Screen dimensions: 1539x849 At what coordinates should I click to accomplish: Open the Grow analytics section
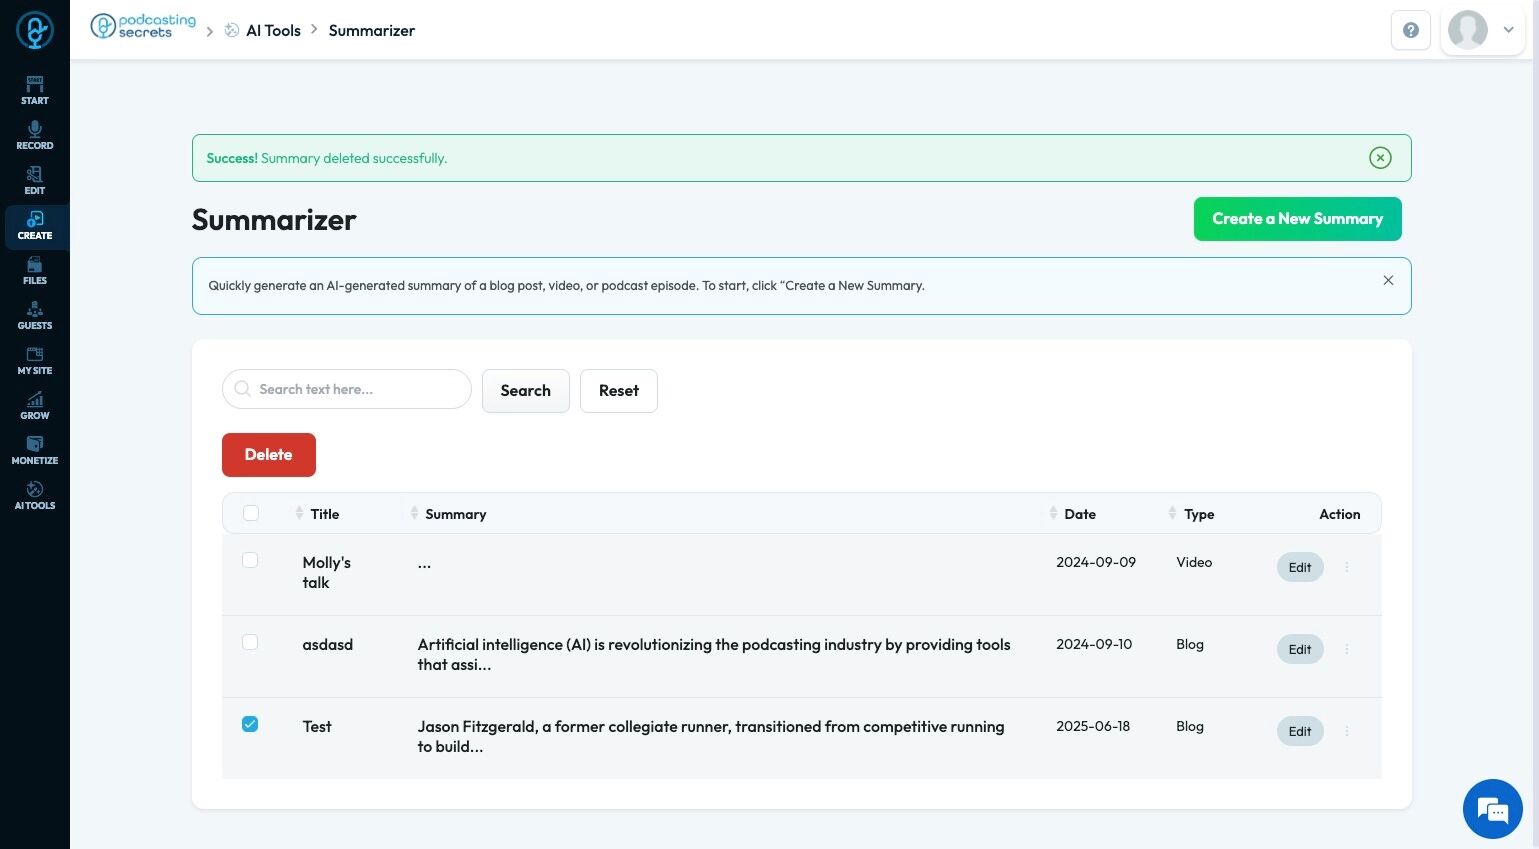(x=35, y=405)
